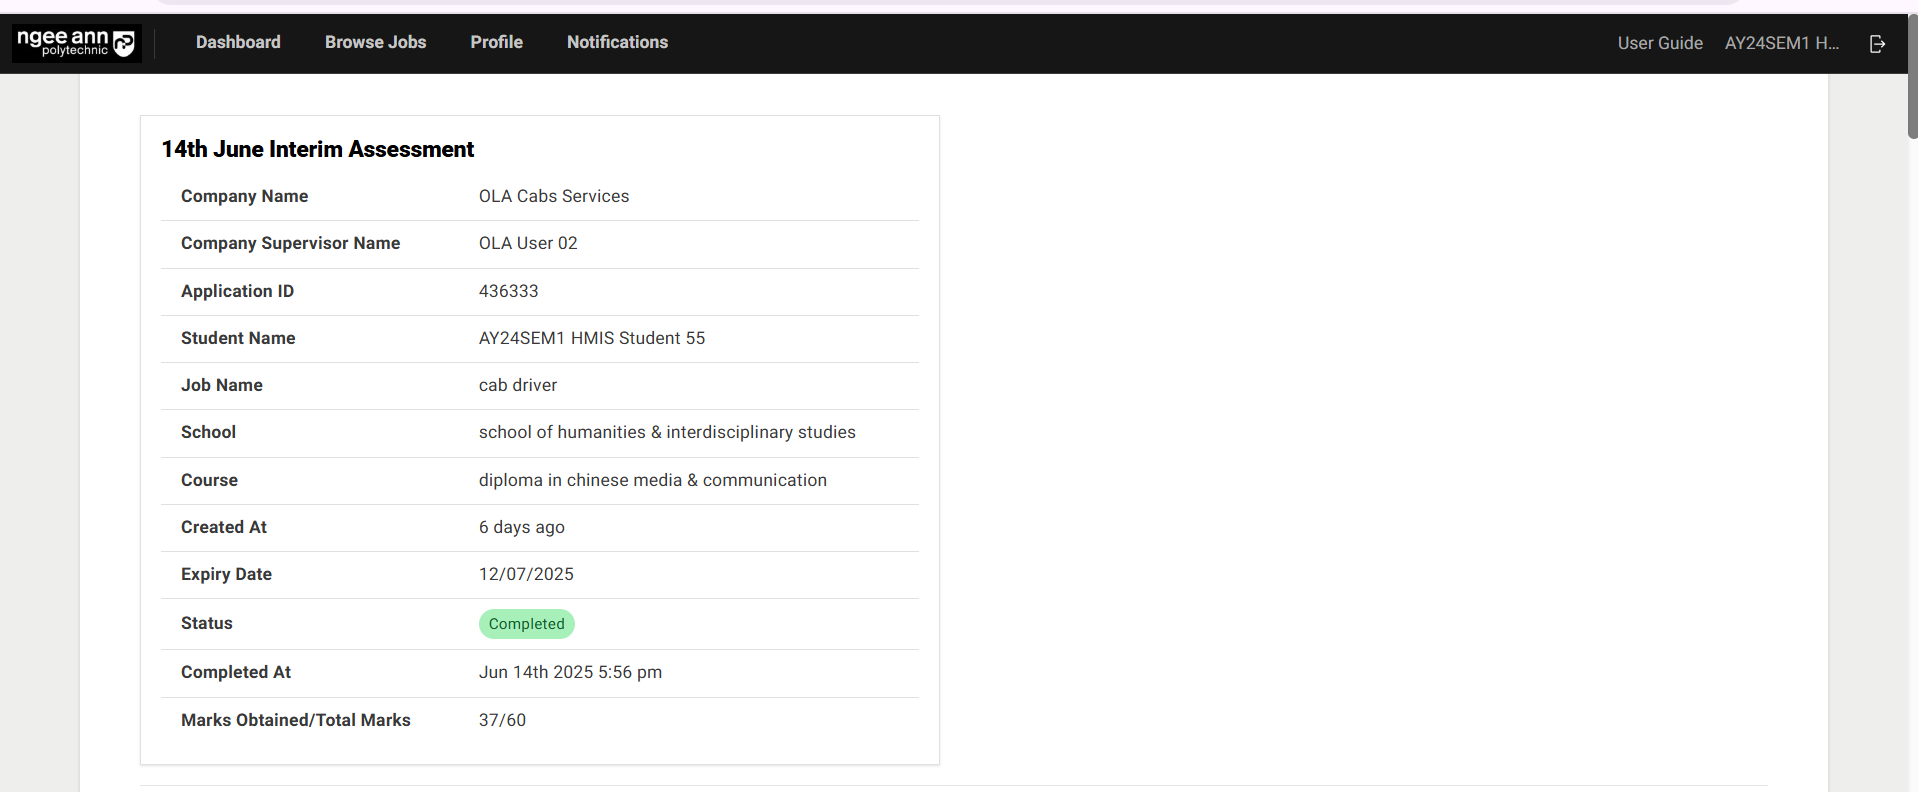Click the expiry date 12/07/2025
Viewport: 1918px width, 792px height.
(526, 574)
